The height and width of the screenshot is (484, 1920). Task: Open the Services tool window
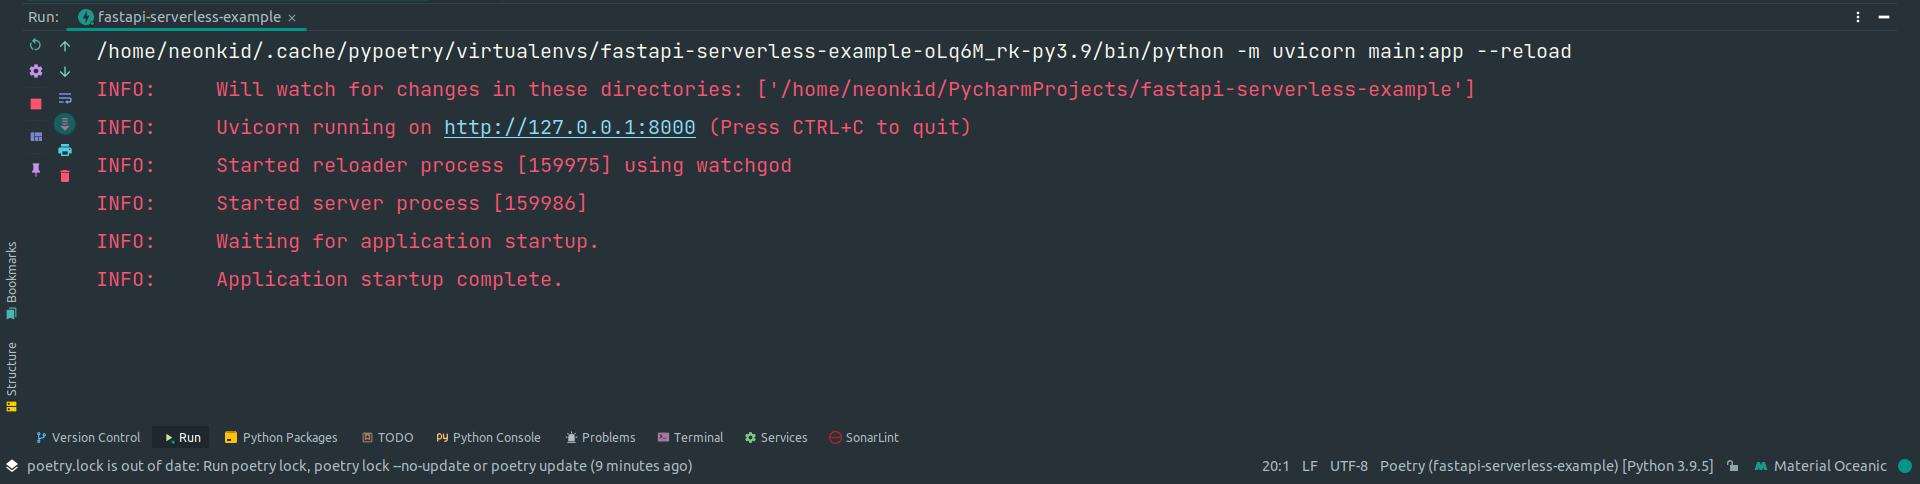(x=776, y=438)
